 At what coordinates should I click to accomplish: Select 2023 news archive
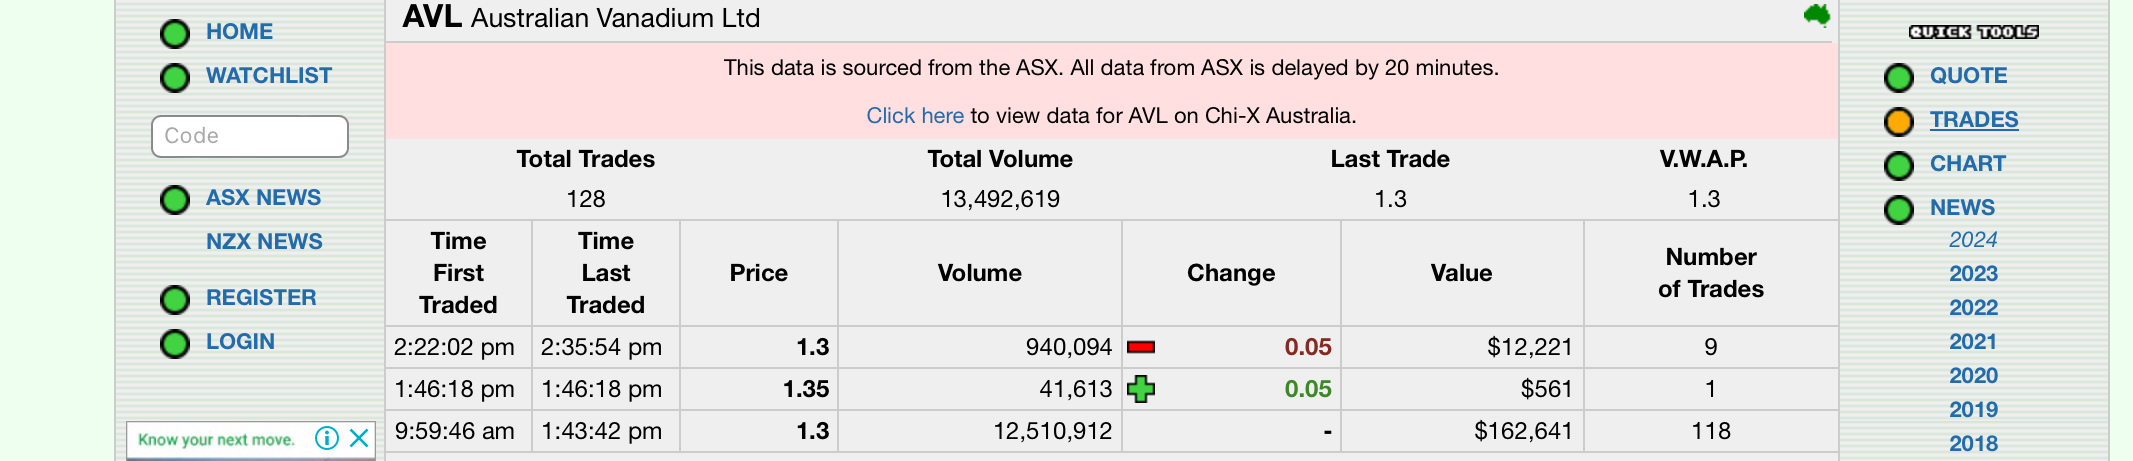tap(1973, 274)
